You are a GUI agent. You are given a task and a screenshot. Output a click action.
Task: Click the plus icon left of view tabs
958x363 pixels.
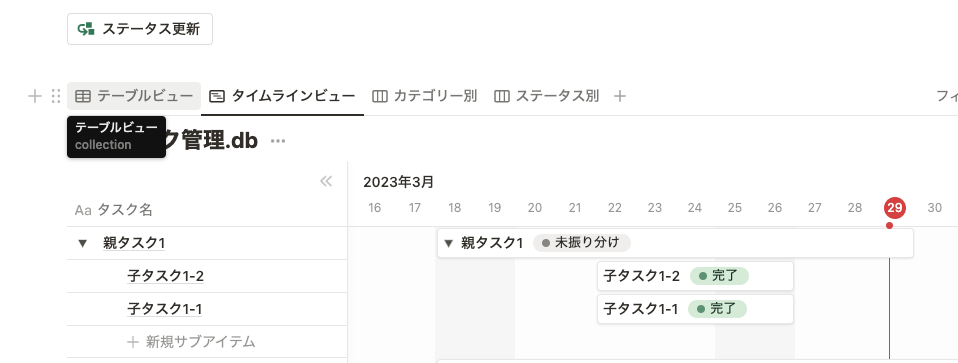pos(35,96)
